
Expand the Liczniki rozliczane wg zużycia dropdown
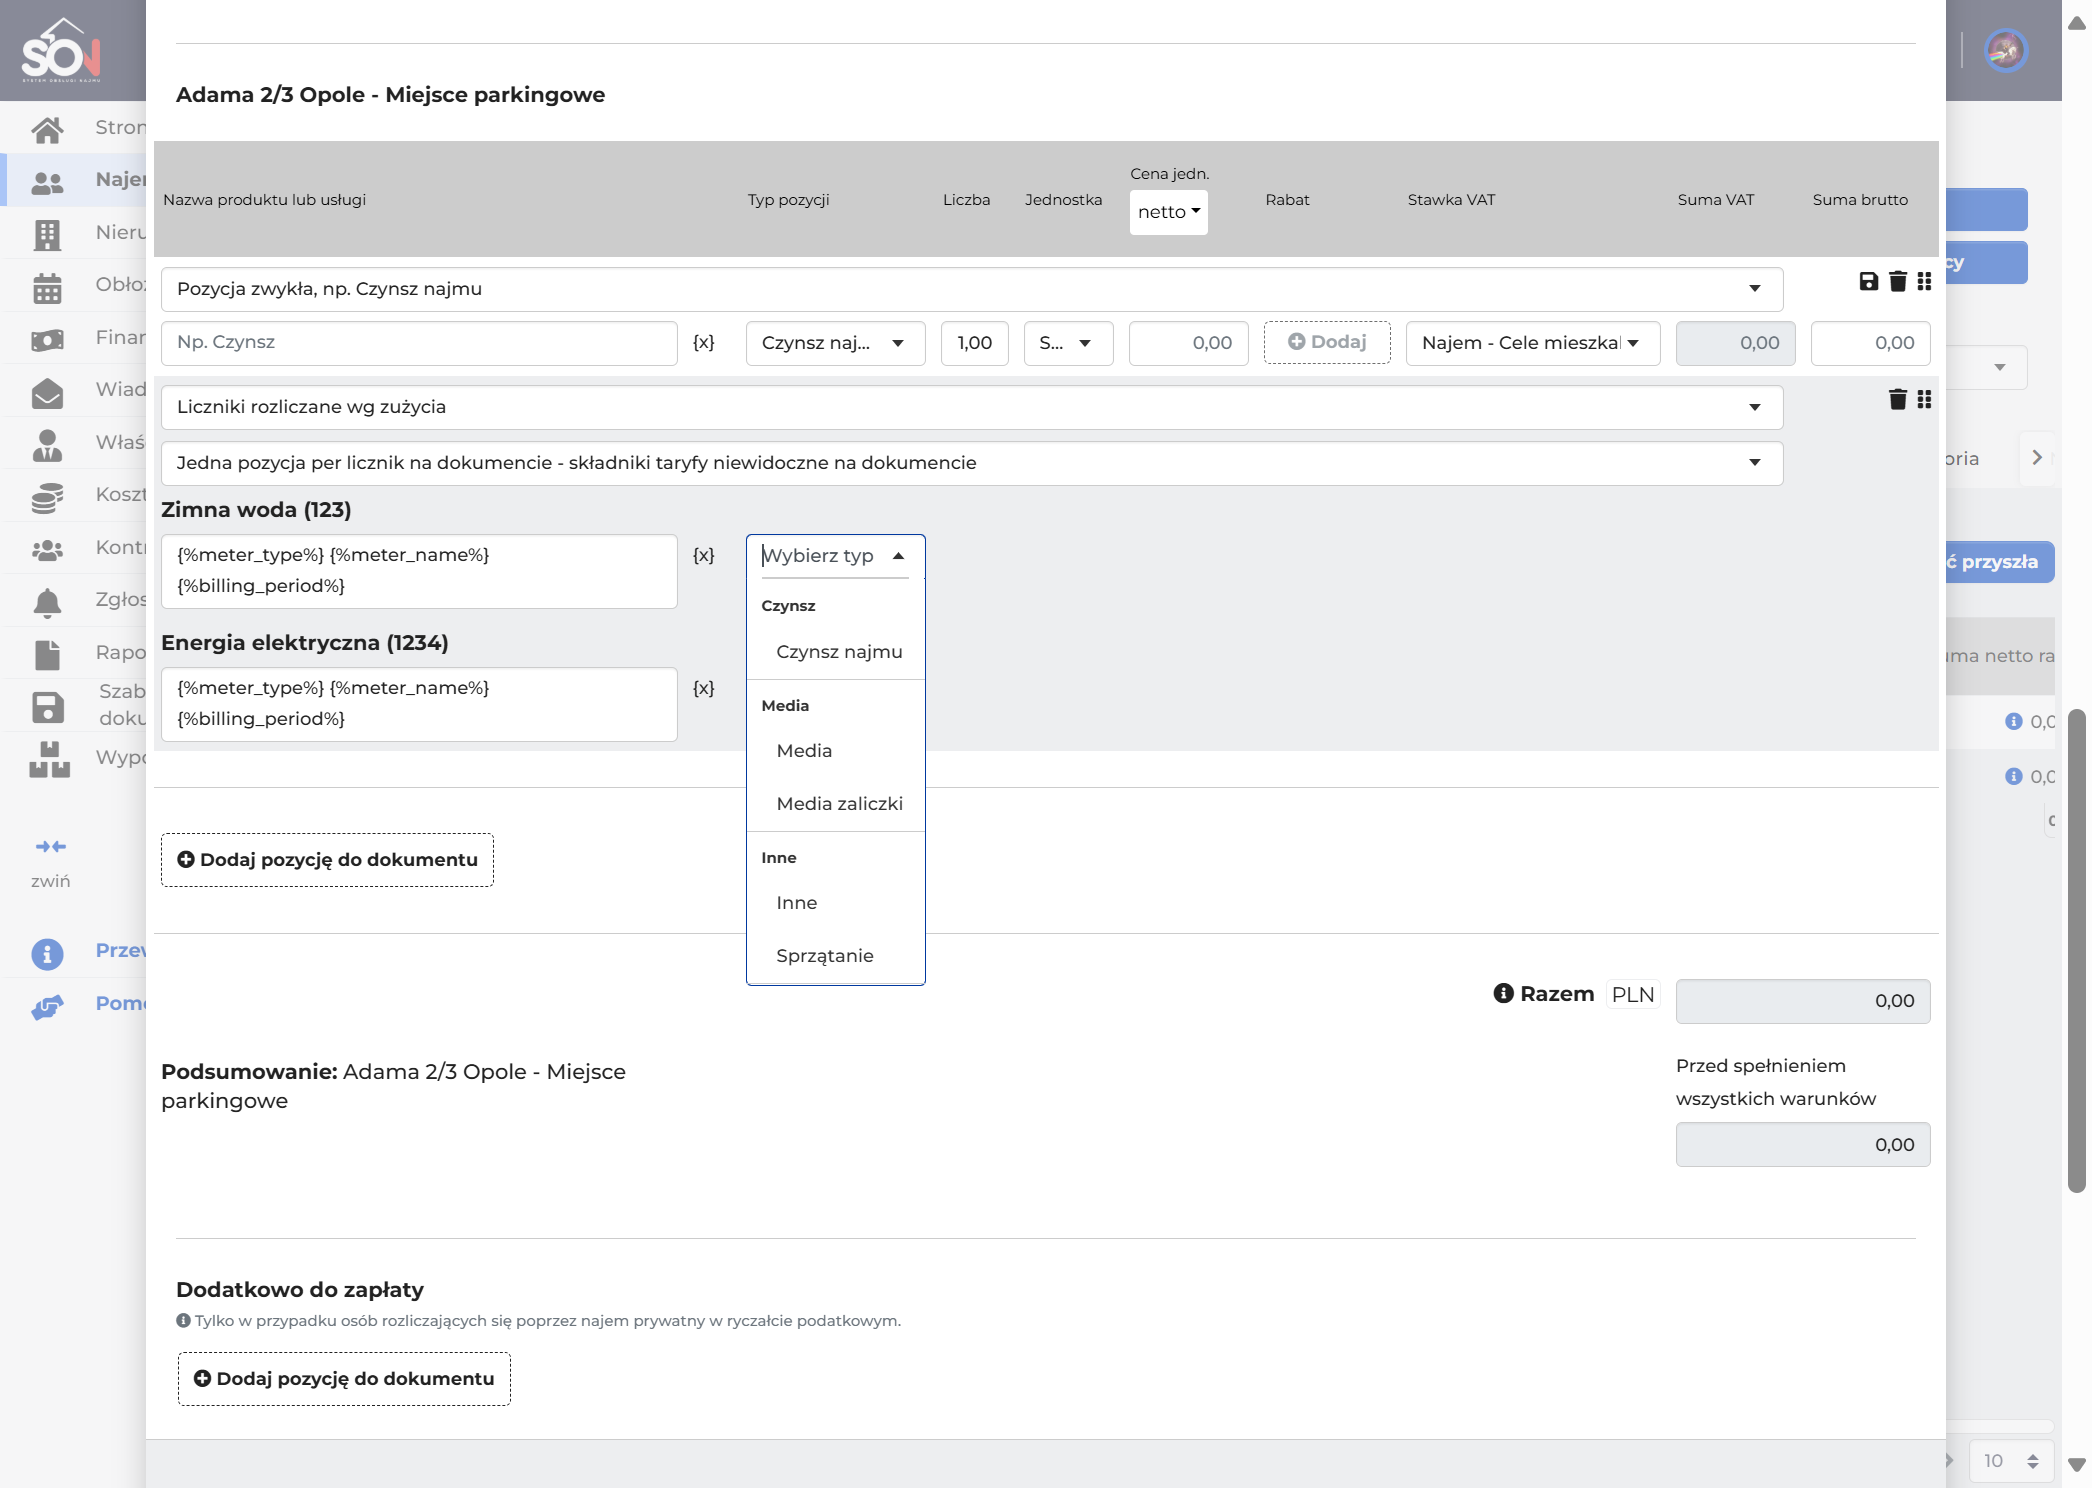[x=972, y=407]
